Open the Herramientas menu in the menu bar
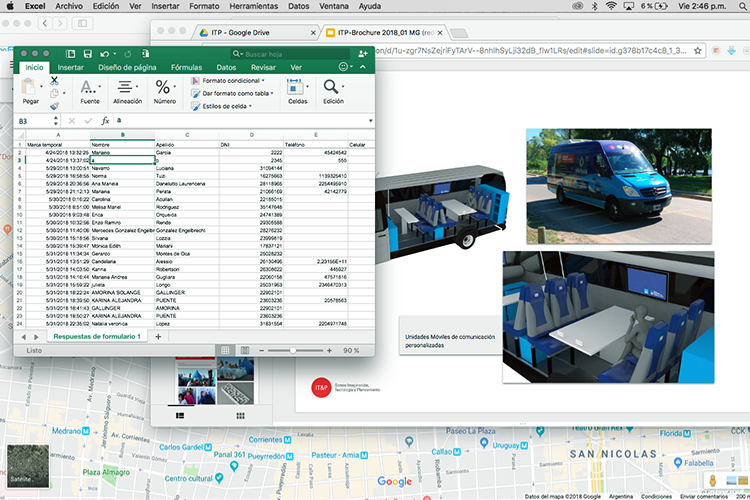750x500 pixels. pos(254,6)
